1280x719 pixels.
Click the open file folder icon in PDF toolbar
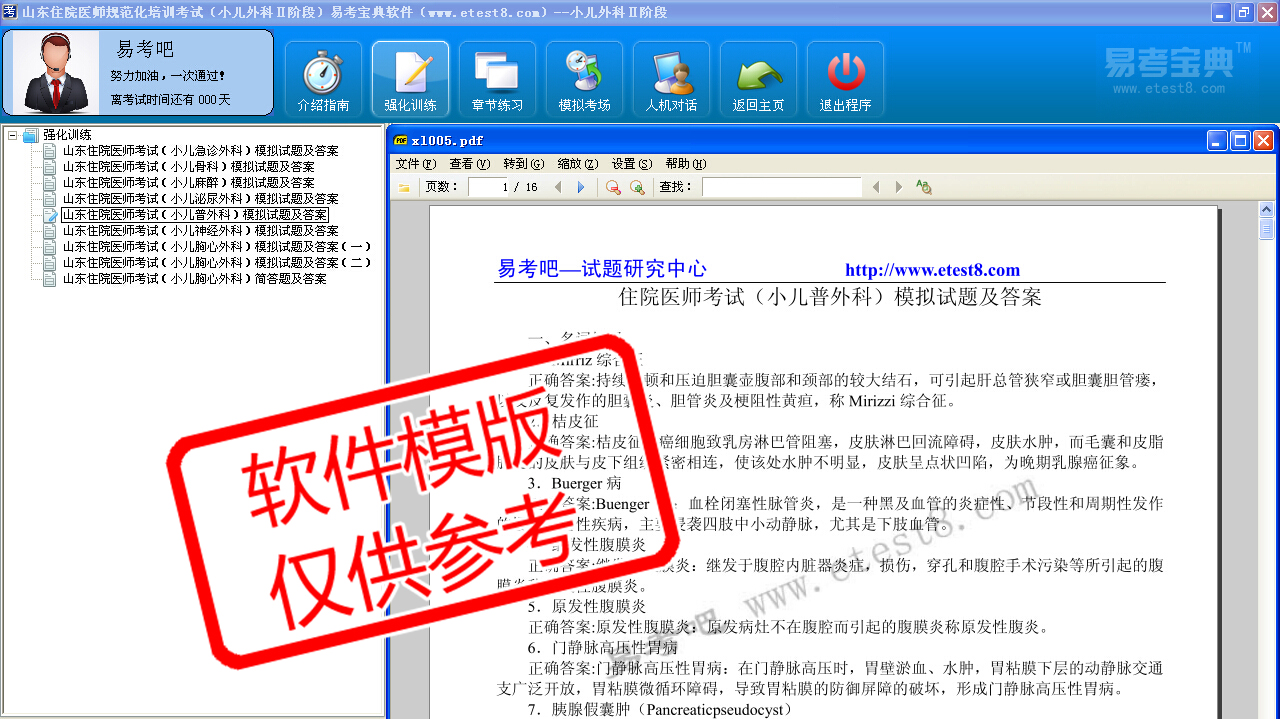pos(404,187)
